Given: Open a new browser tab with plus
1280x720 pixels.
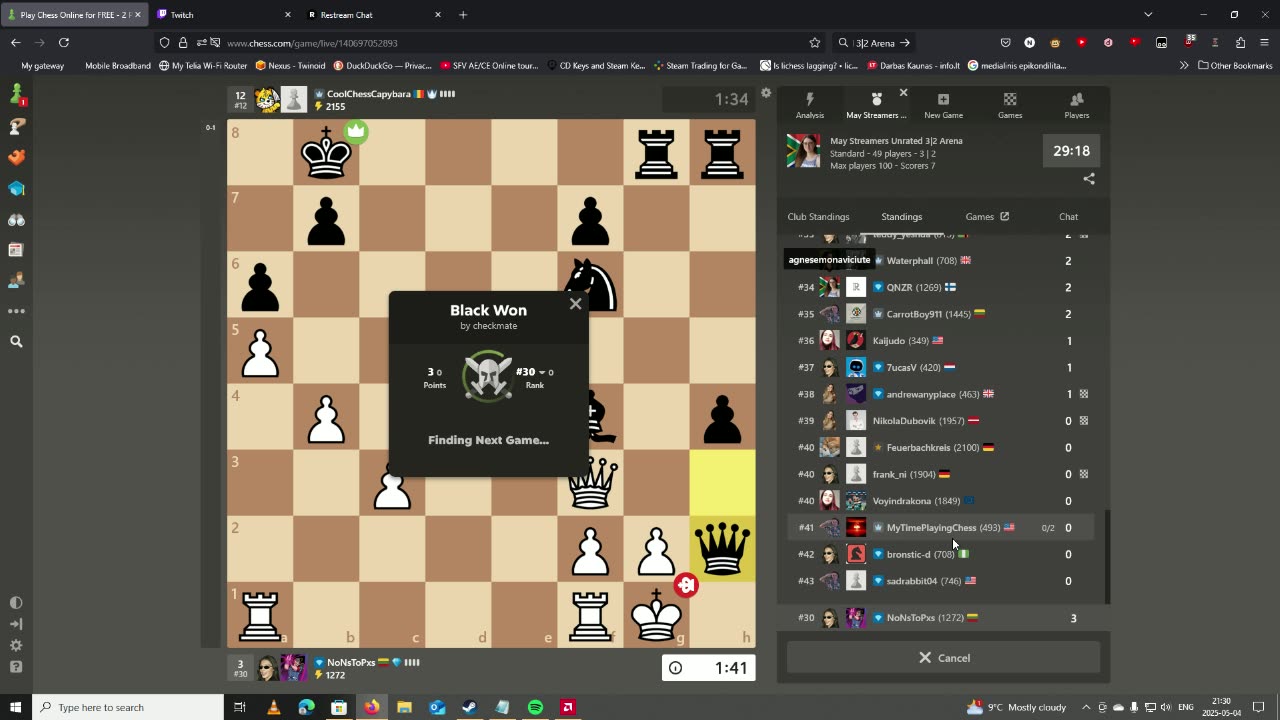Looking at the screenshot, I should [463, 15].
